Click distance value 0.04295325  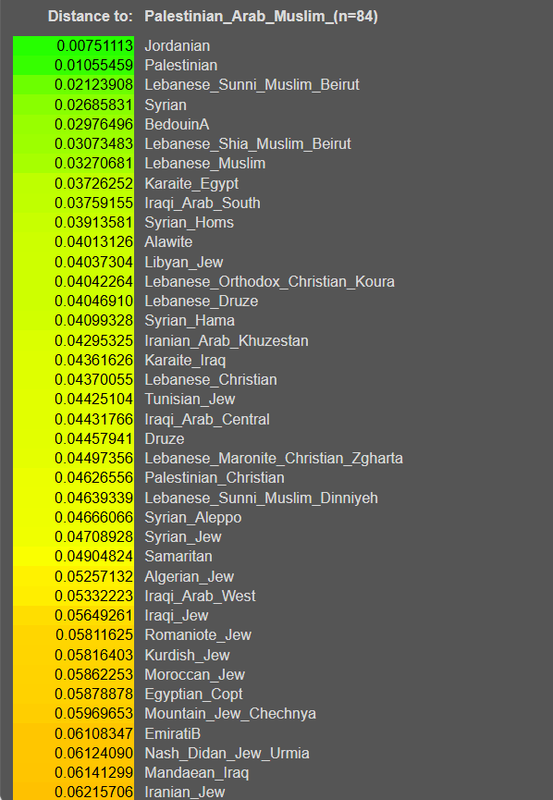pyautogui.click(x=94, y=341)
